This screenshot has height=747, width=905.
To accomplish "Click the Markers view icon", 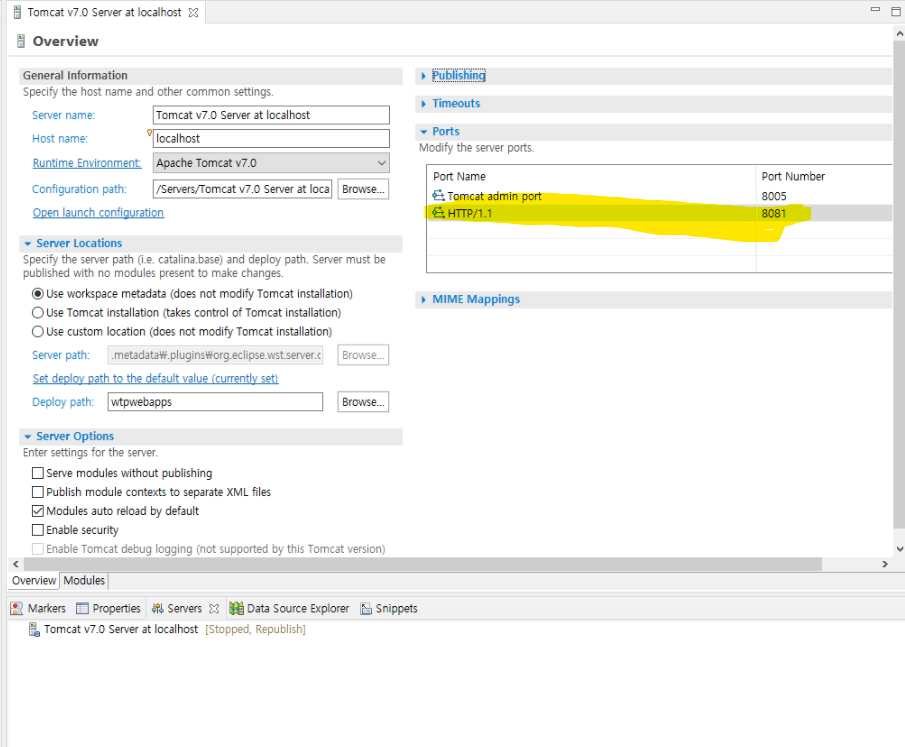I will click(x=17, y=608).
